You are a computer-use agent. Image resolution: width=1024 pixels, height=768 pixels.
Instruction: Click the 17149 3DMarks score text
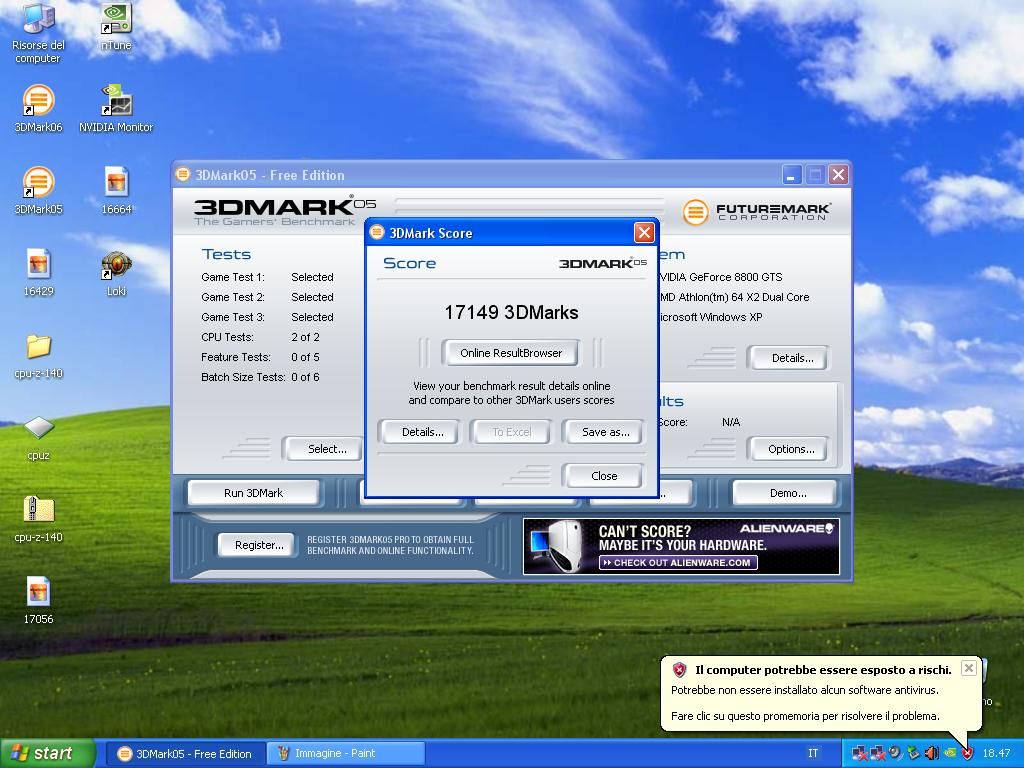click(511, 312)
